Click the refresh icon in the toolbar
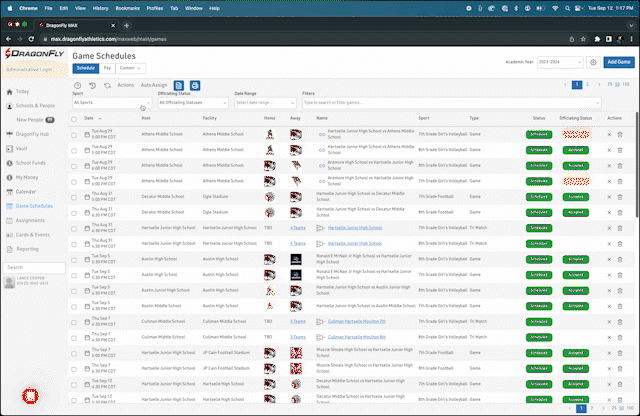Viewport: 640px width, 416px height. point(106,86)
